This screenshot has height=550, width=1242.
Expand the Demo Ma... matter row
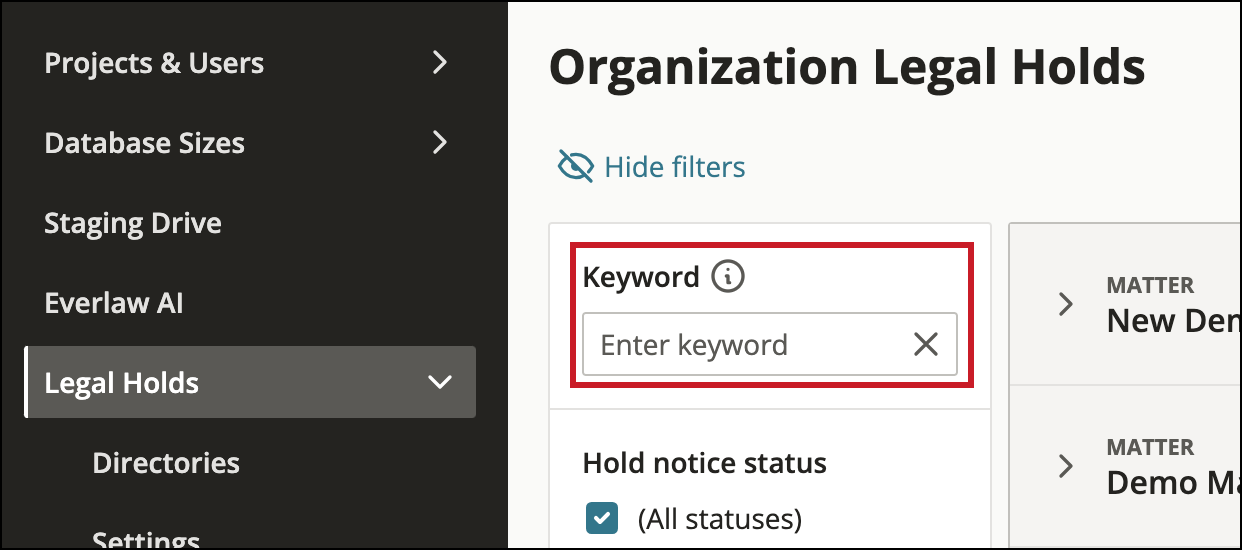point(1066,466)
